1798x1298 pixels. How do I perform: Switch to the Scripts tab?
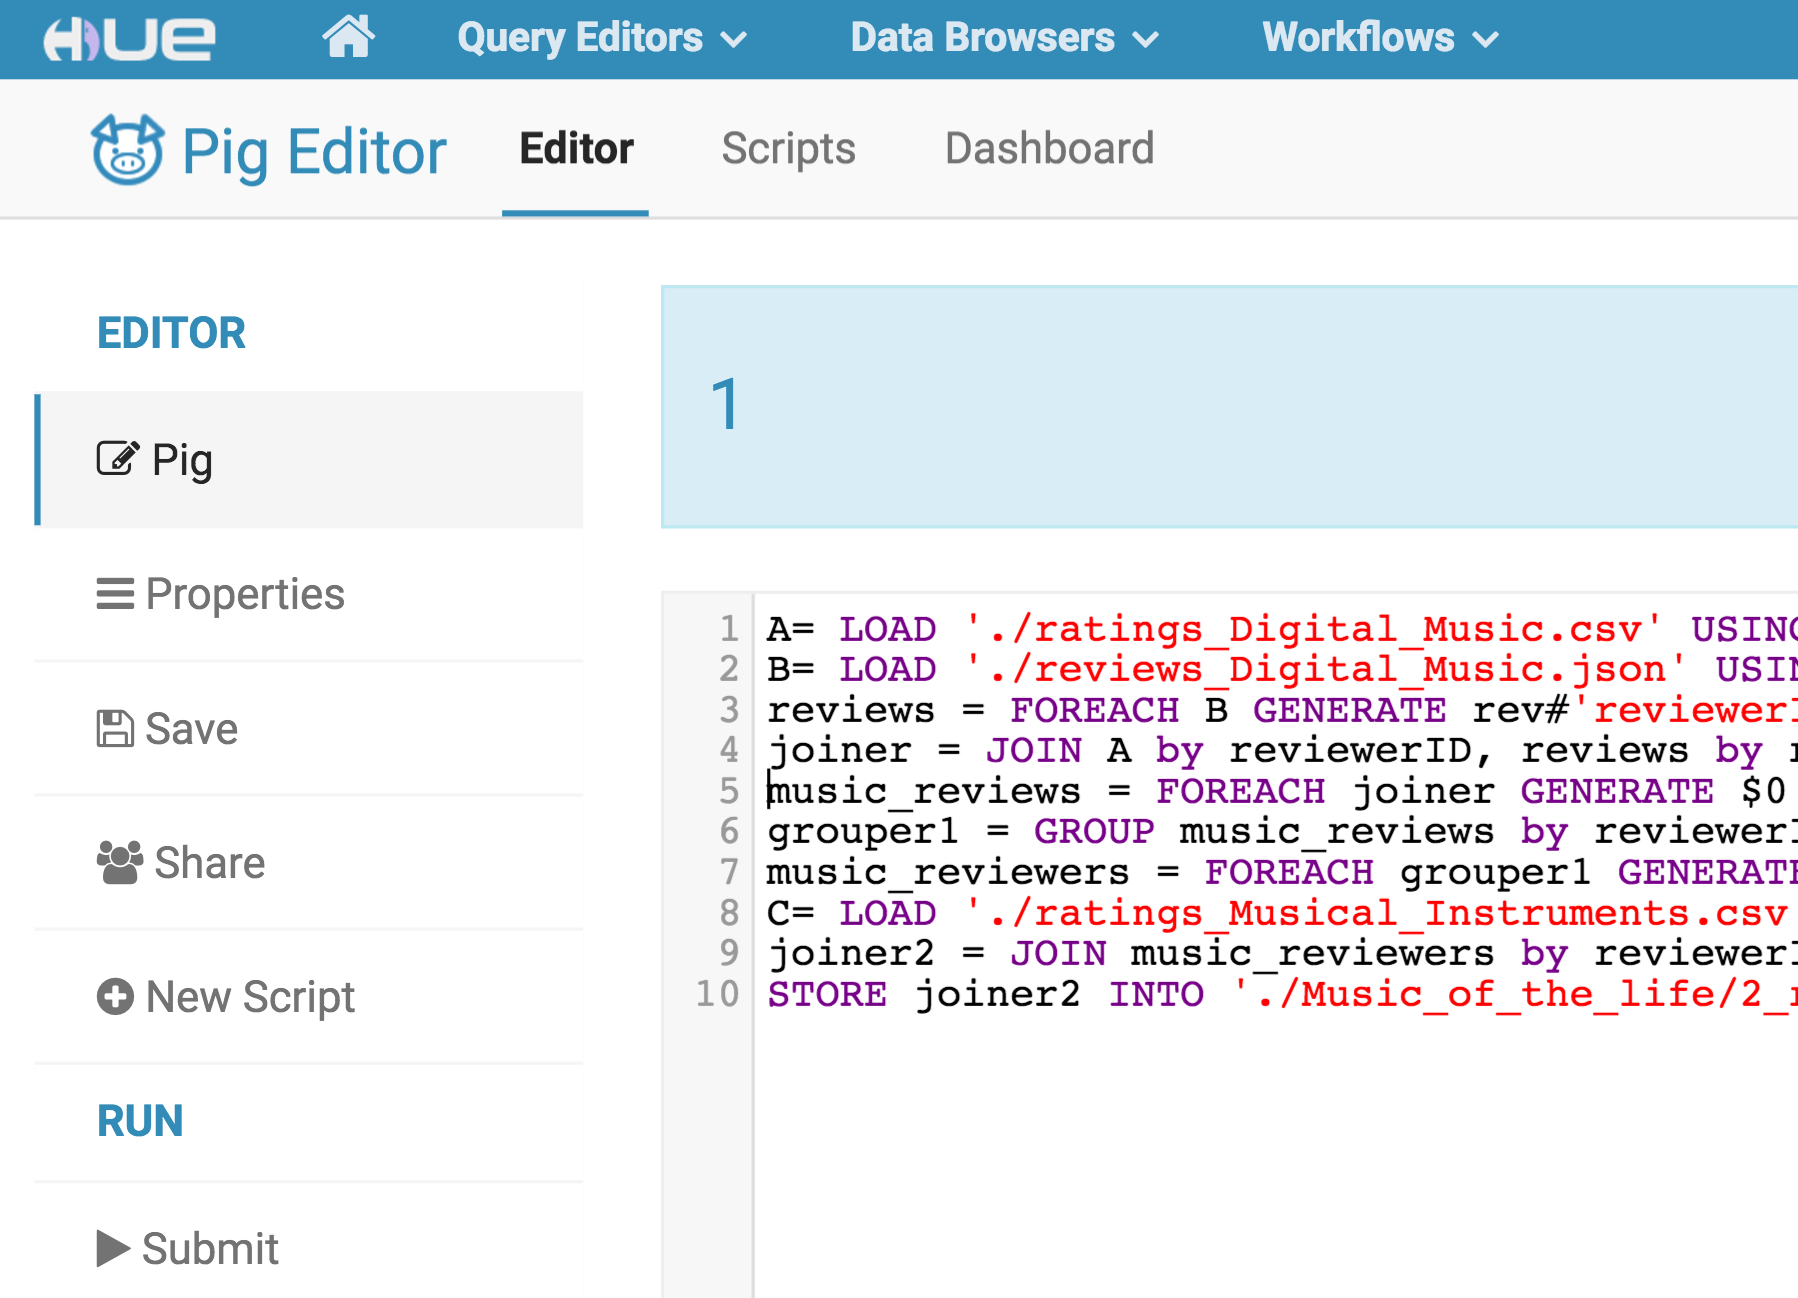pos(788,149)
